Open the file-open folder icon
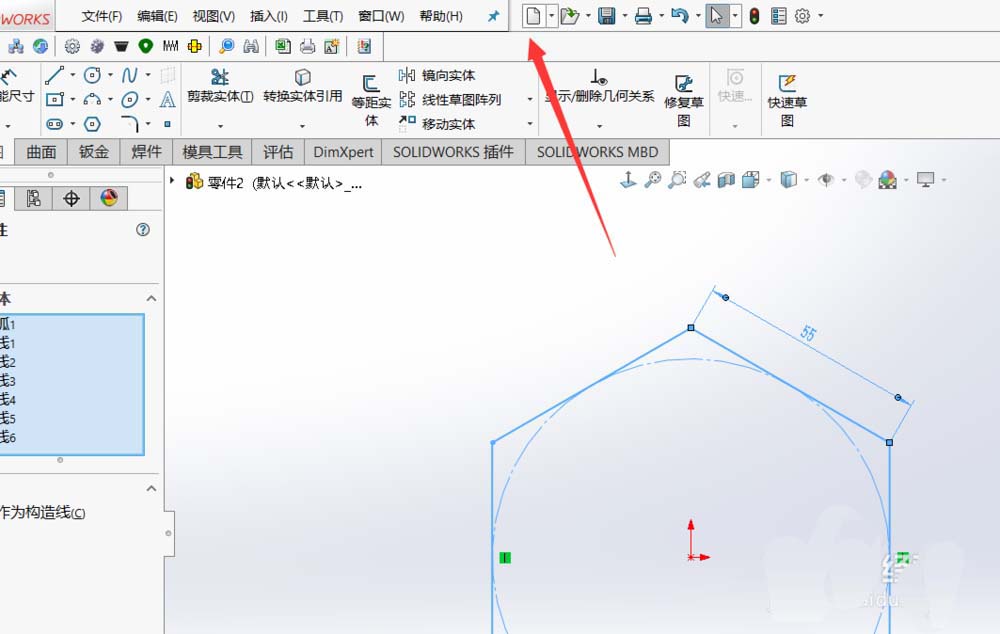This screenshot has height=634, width=1000. (x=569, y=16)
